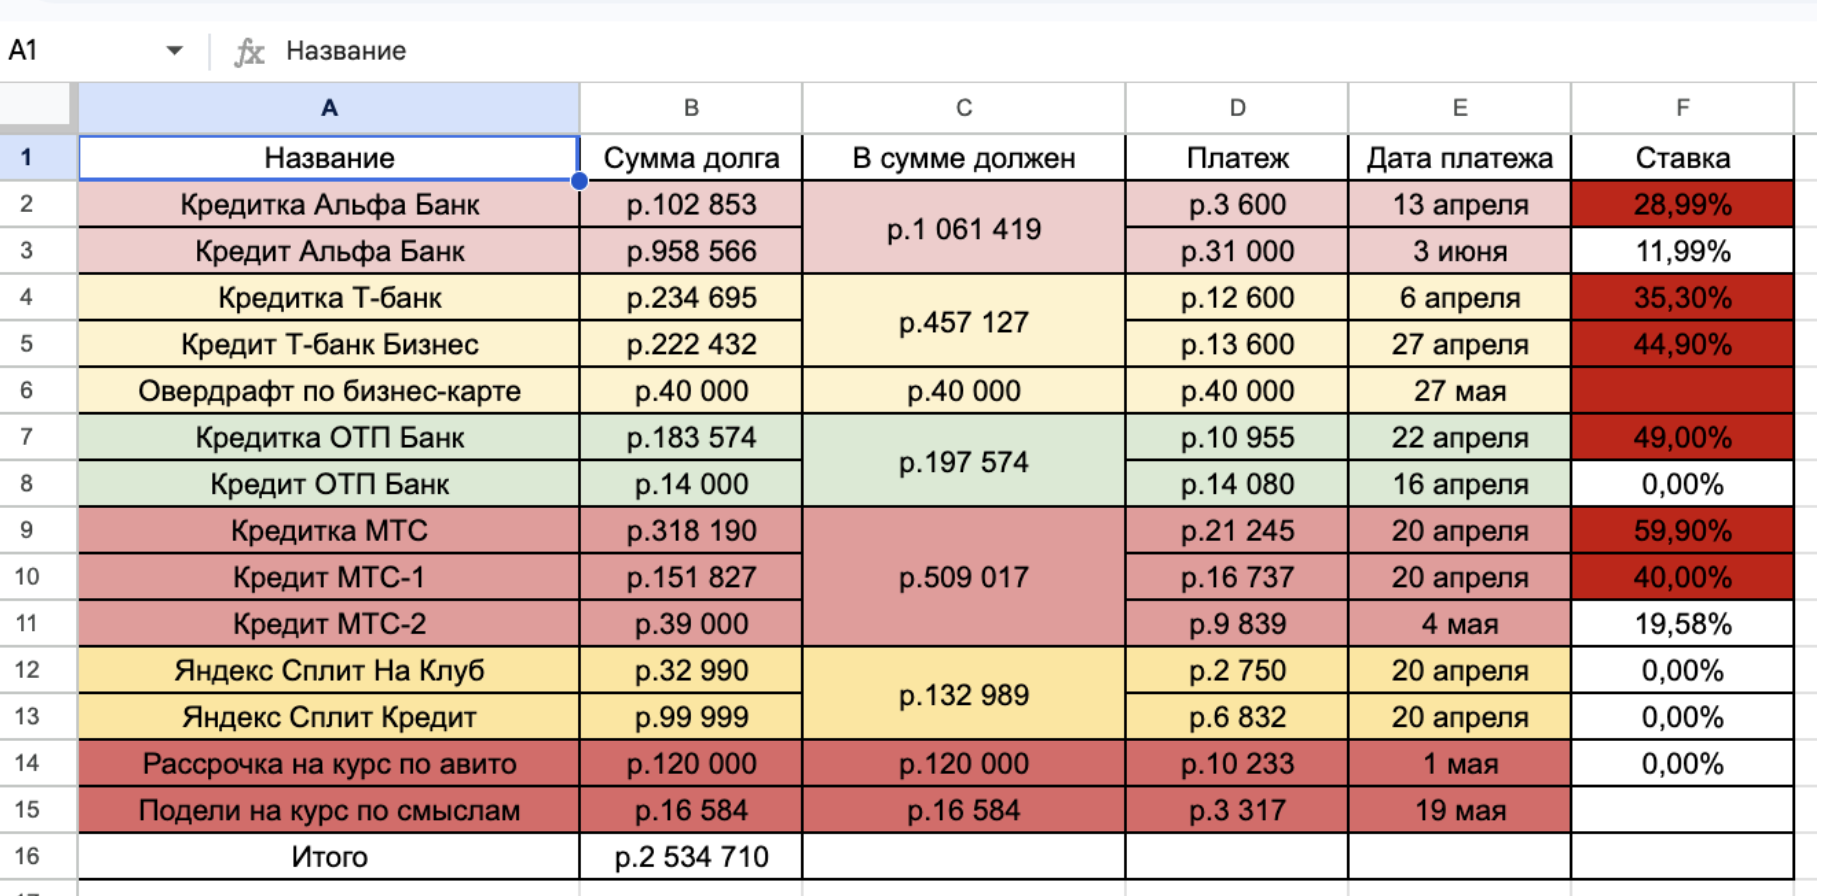This screenshot has width=1822, height=896.
Task: Click the Яндекс Сплит На Клуб cell
Action: point(329,670)
